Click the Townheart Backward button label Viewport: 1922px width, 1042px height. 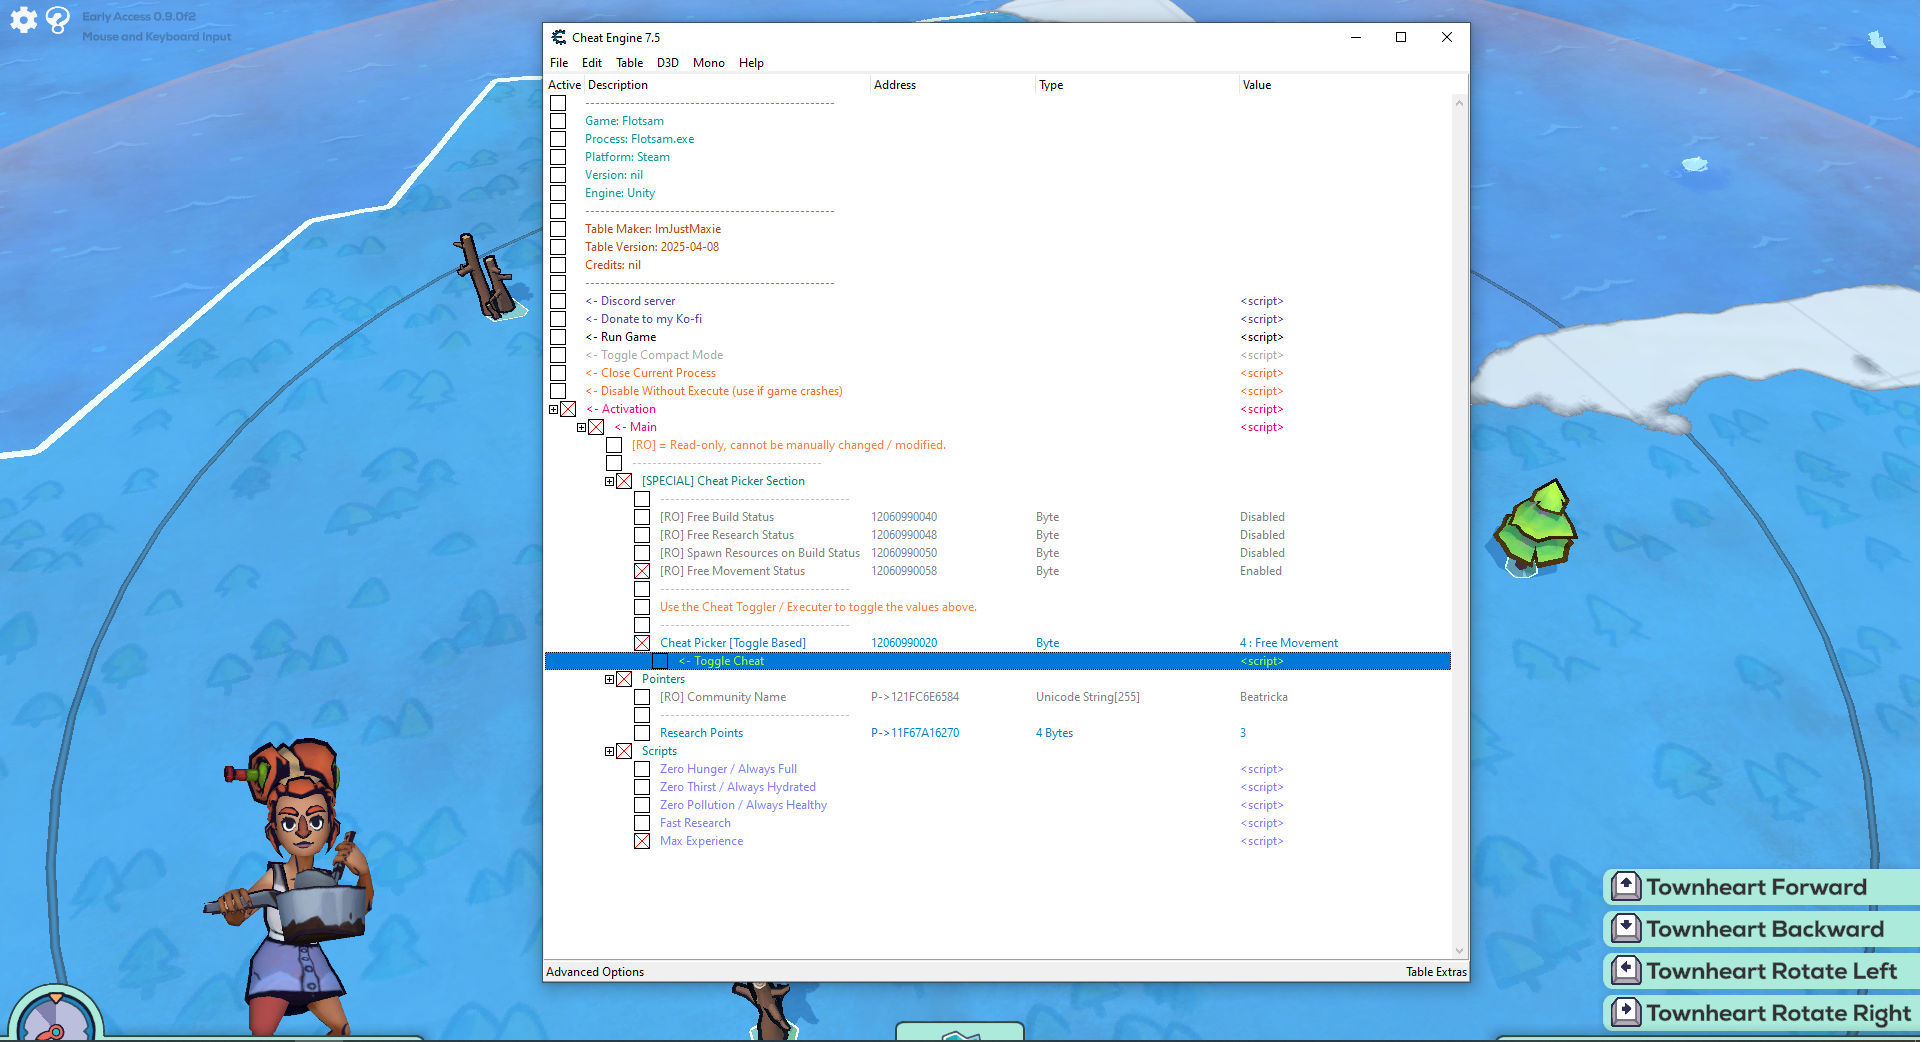[x=1765, y=929]
